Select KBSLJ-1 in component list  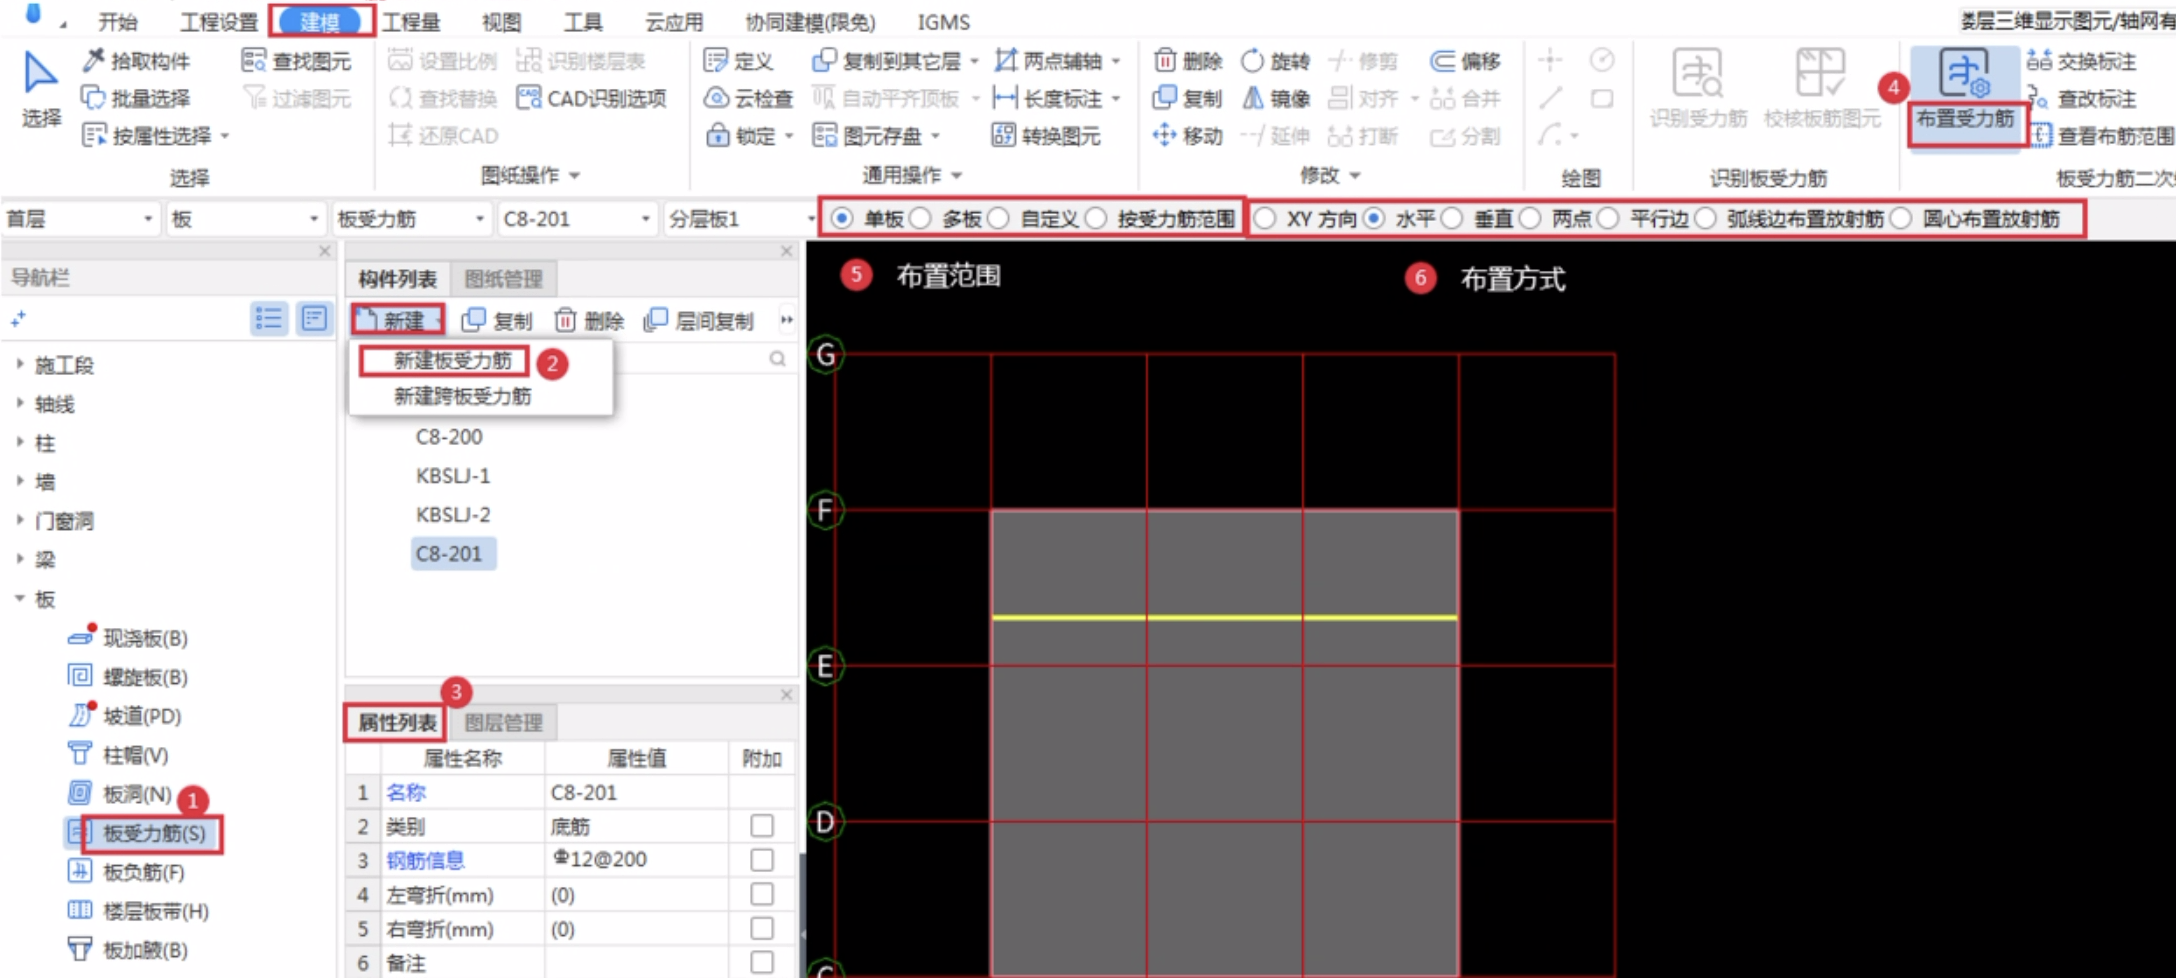tap(453, 475)
